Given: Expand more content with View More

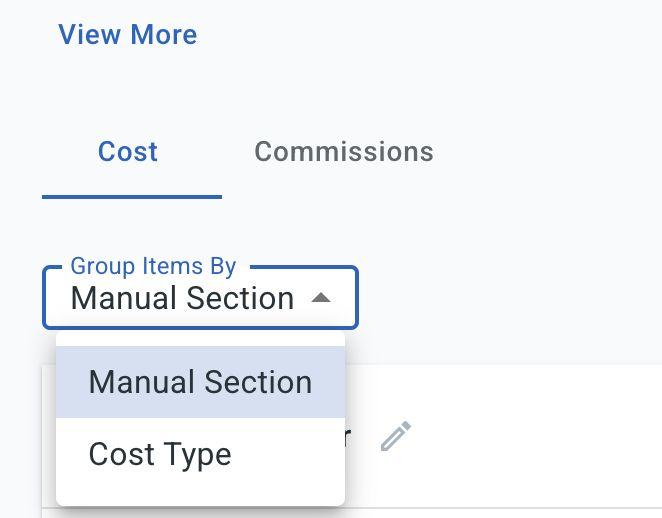Looking at the screenshot, I should (x=128, y=35).
